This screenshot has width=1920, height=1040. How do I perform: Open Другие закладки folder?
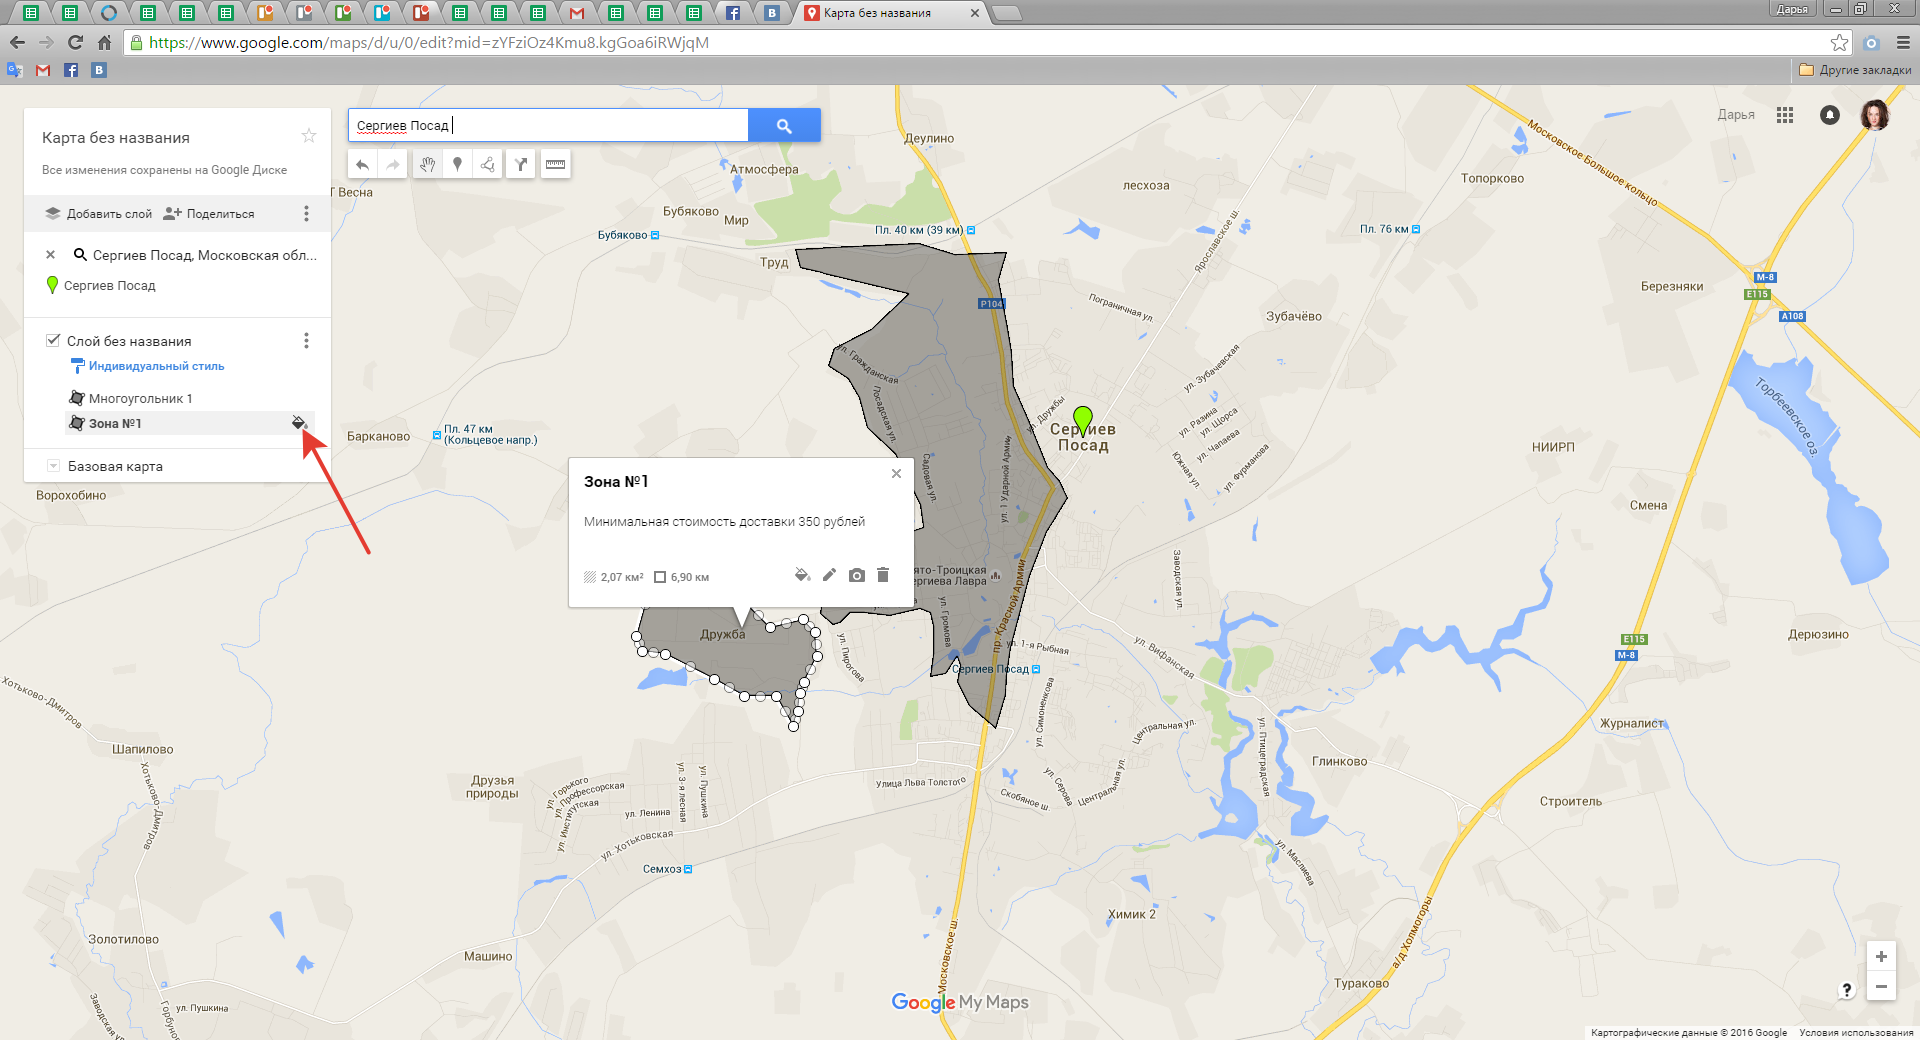pyautogui.click(x=1855, y=70)
